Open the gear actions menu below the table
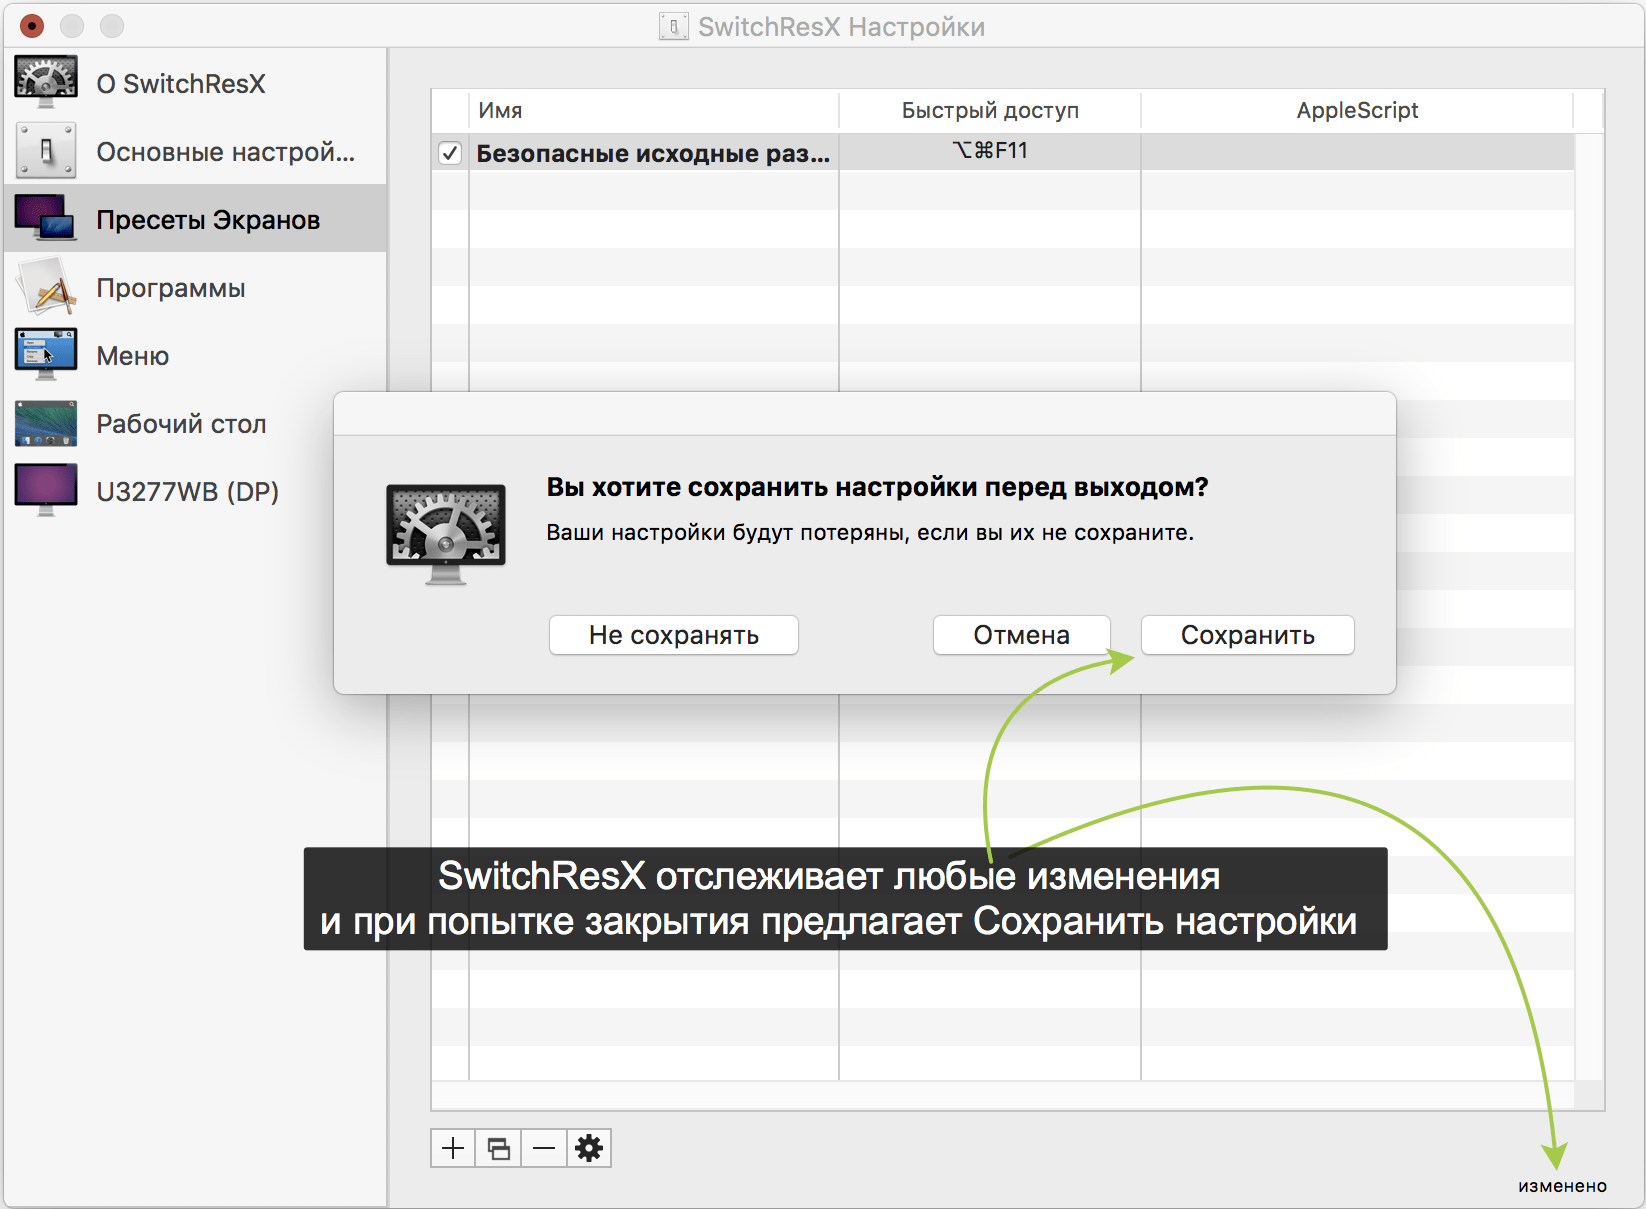The height and width of the screenshot is (1209, 1646). pos(589,1148)
